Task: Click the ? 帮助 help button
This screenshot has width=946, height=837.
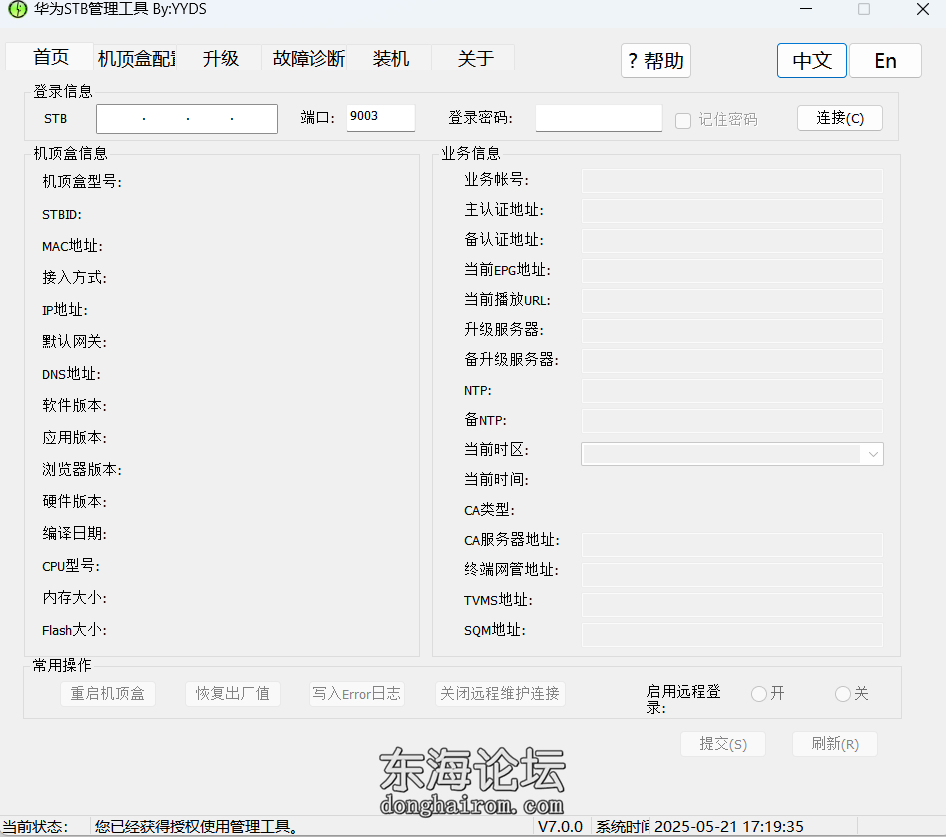Action: click(656, 60)
